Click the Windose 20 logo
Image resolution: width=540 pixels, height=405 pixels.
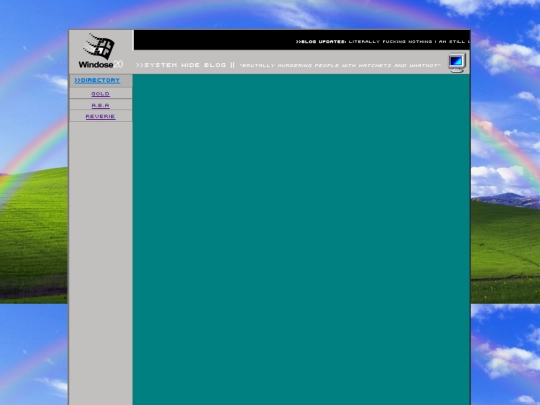point(101,51)
